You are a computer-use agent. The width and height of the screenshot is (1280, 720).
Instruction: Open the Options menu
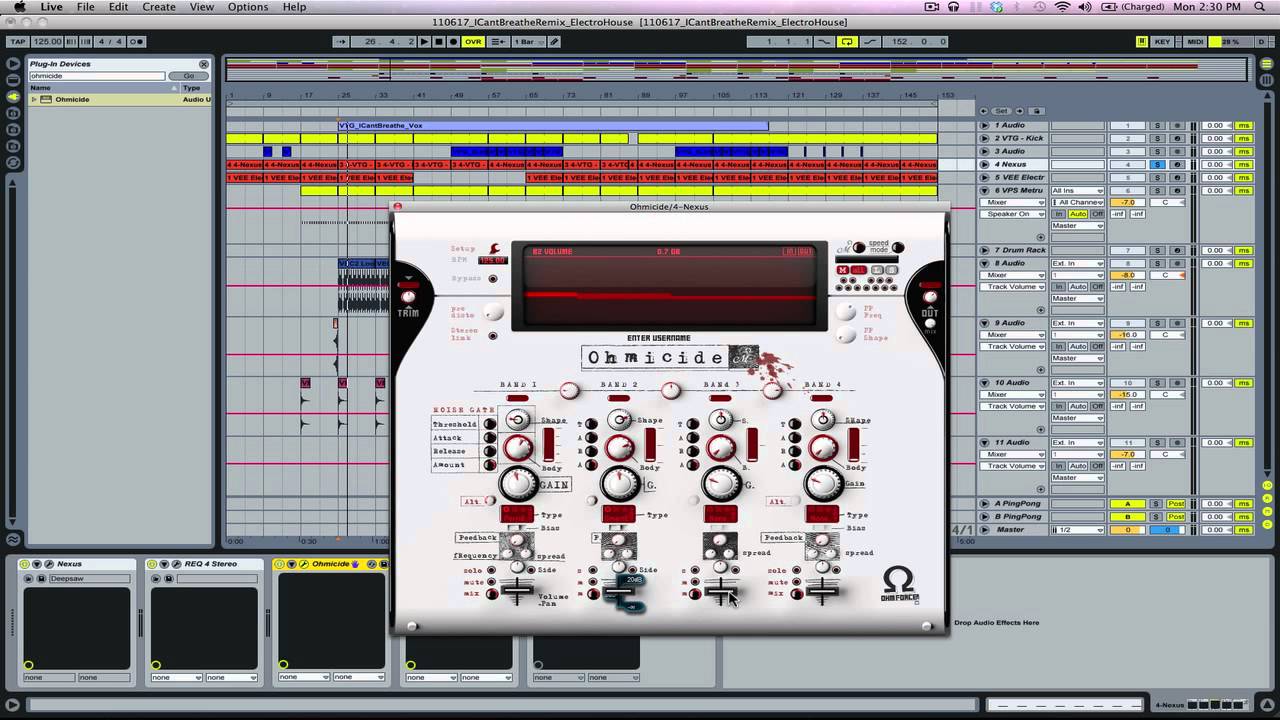[x=248, y=7]
